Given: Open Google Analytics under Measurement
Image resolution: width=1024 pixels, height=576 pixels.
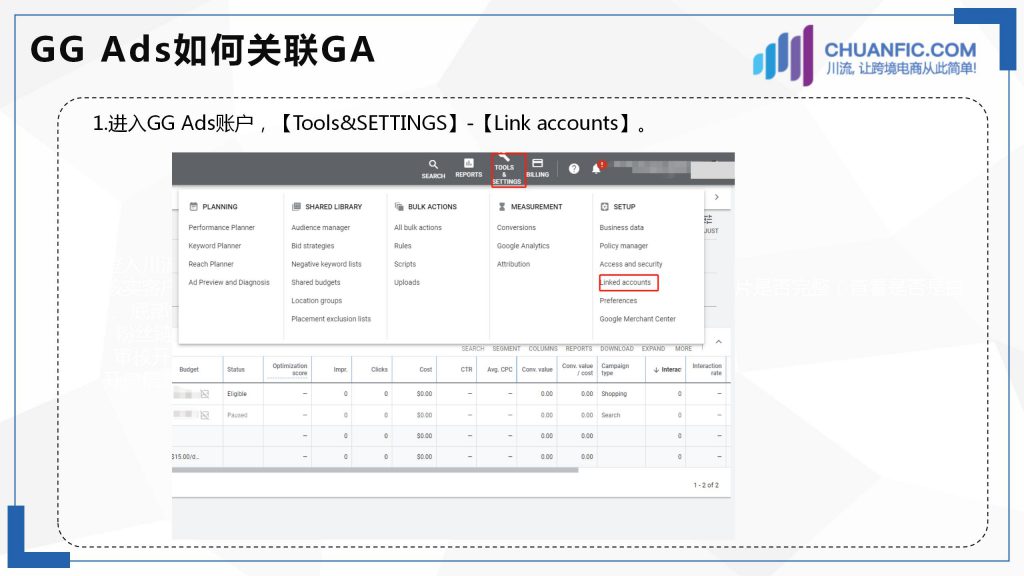Looking at the screenshot, I should click(x=523, y=246).
